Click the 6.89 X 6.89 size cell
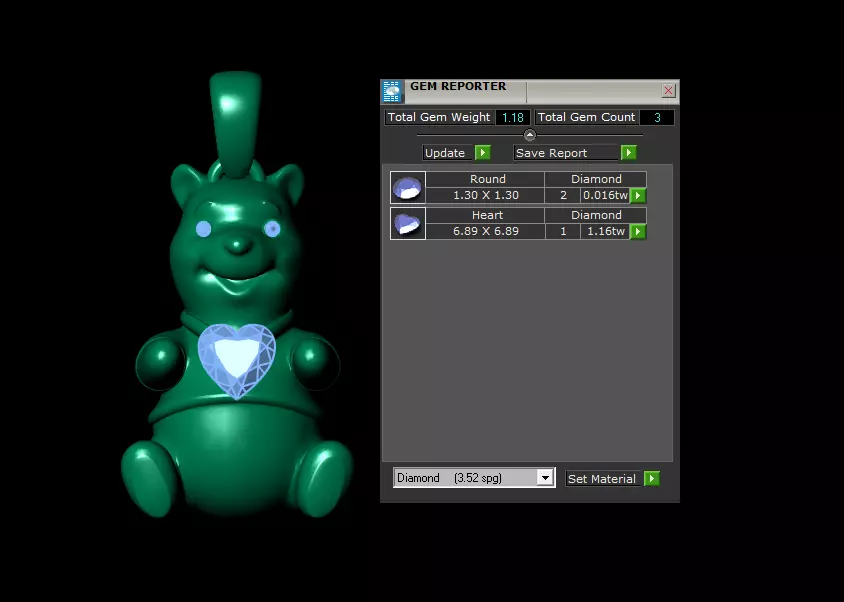The image size is (844, 602). [x=486, y=232]
